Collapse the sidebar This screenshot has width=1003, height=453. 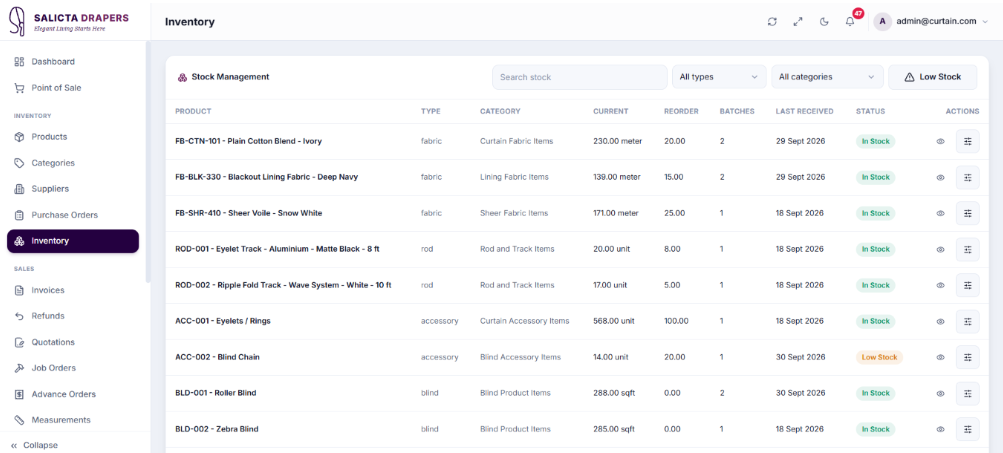point(35,445)
